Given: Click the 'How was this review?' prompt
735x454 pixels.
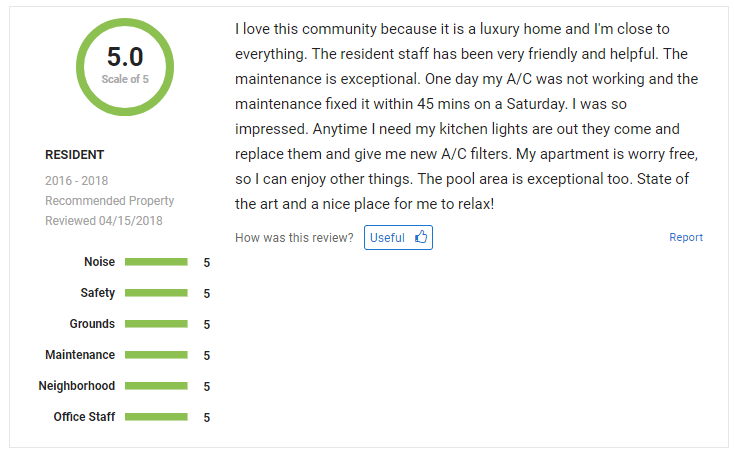Looking at the screenshot, I should tap(294, 238).
